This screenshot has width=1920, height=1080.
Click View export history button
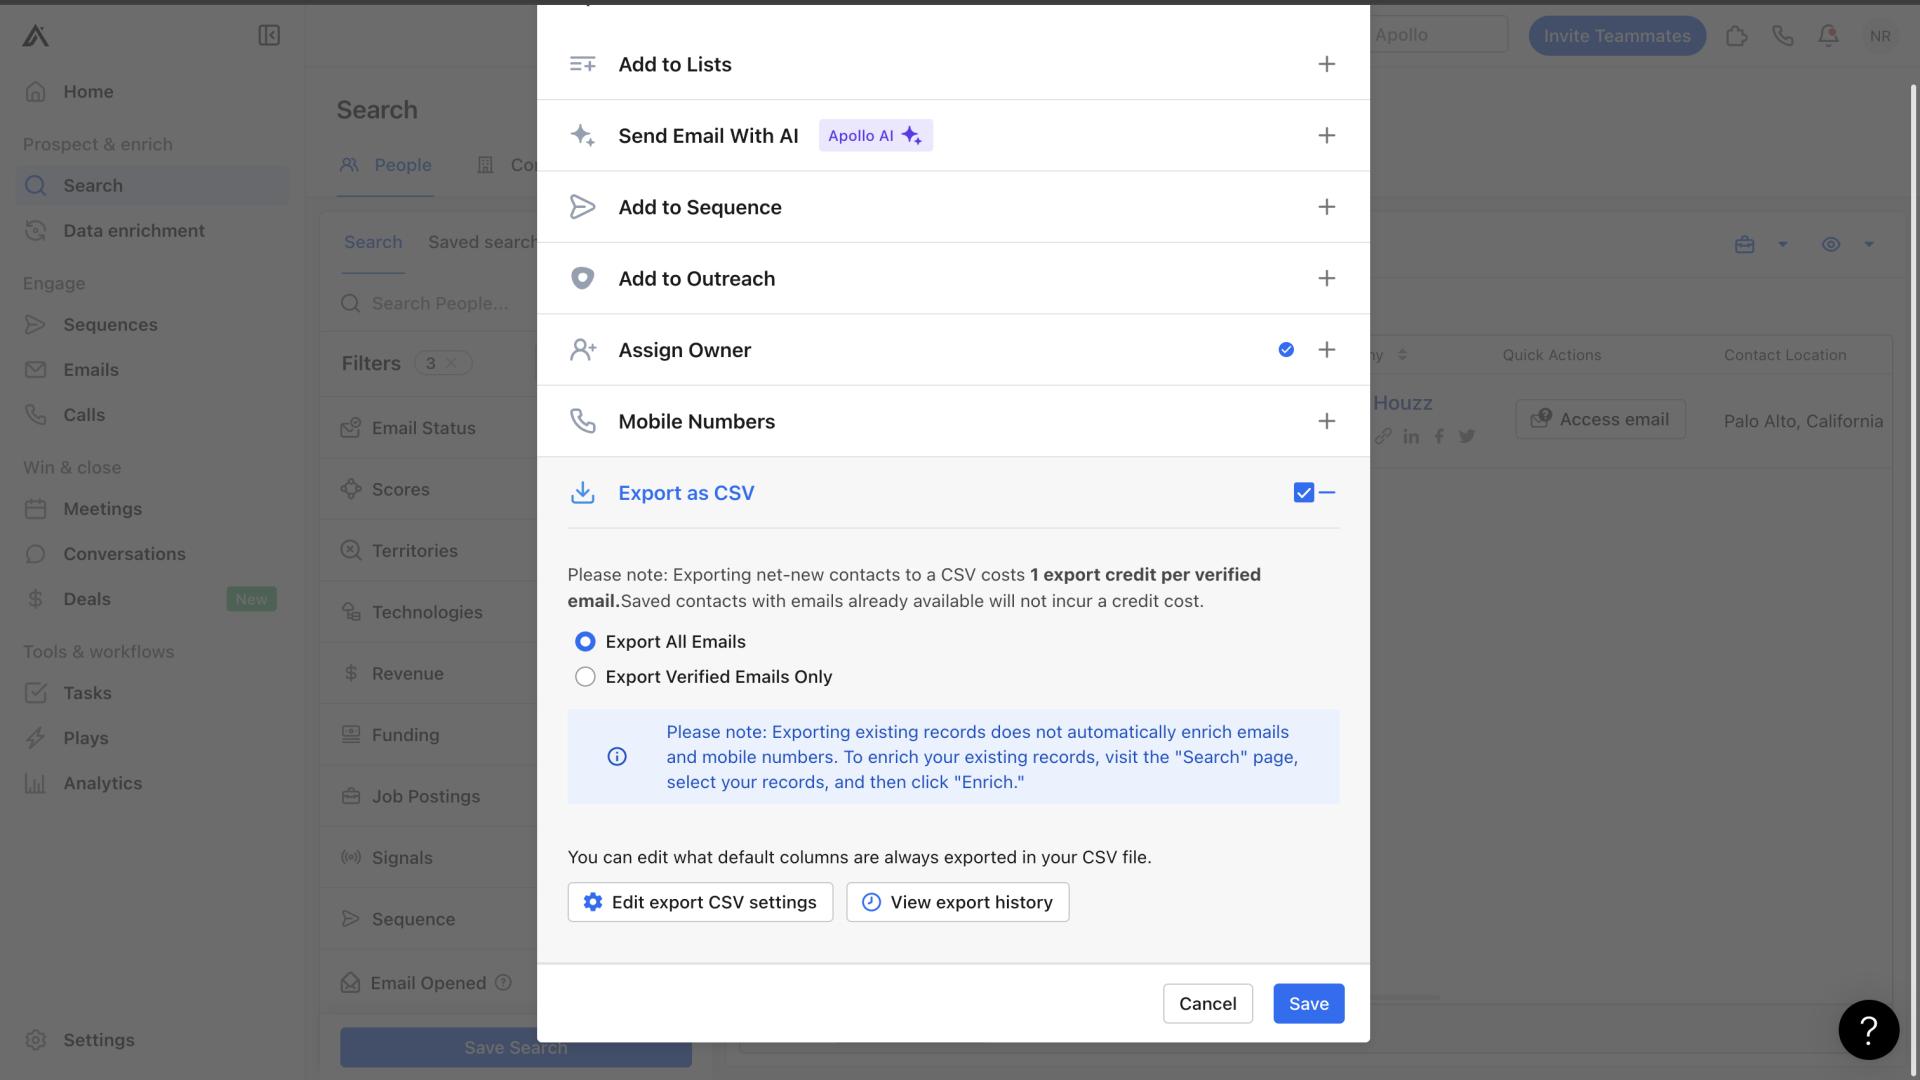pyautogui.click(x=957, y=902)
